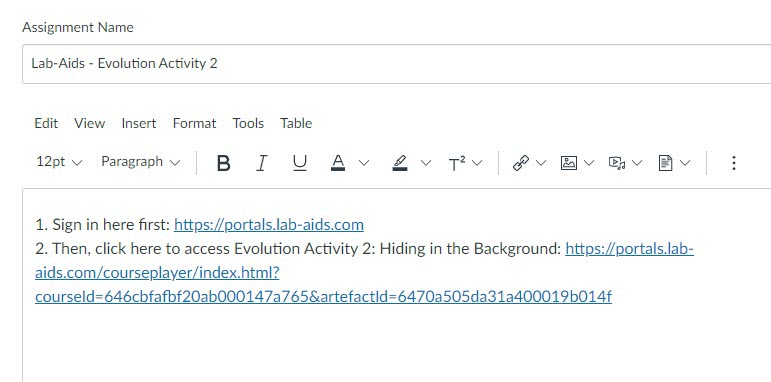Open the Table menu
The image size is (771, 382).
(x=296, y=123)
